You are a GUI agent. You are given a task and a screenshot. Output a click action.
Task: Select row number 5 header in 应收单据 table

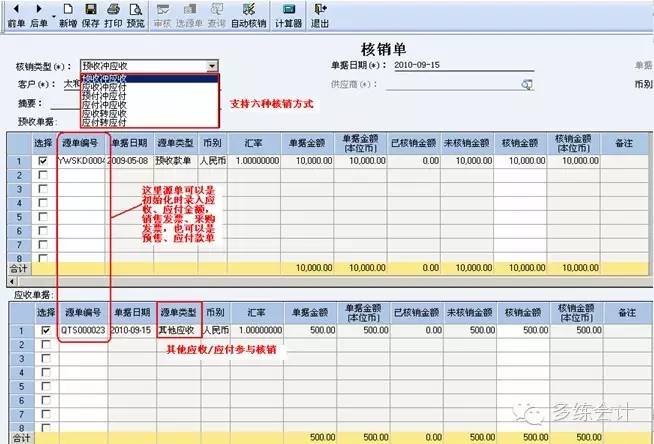(x=21, y=386)
